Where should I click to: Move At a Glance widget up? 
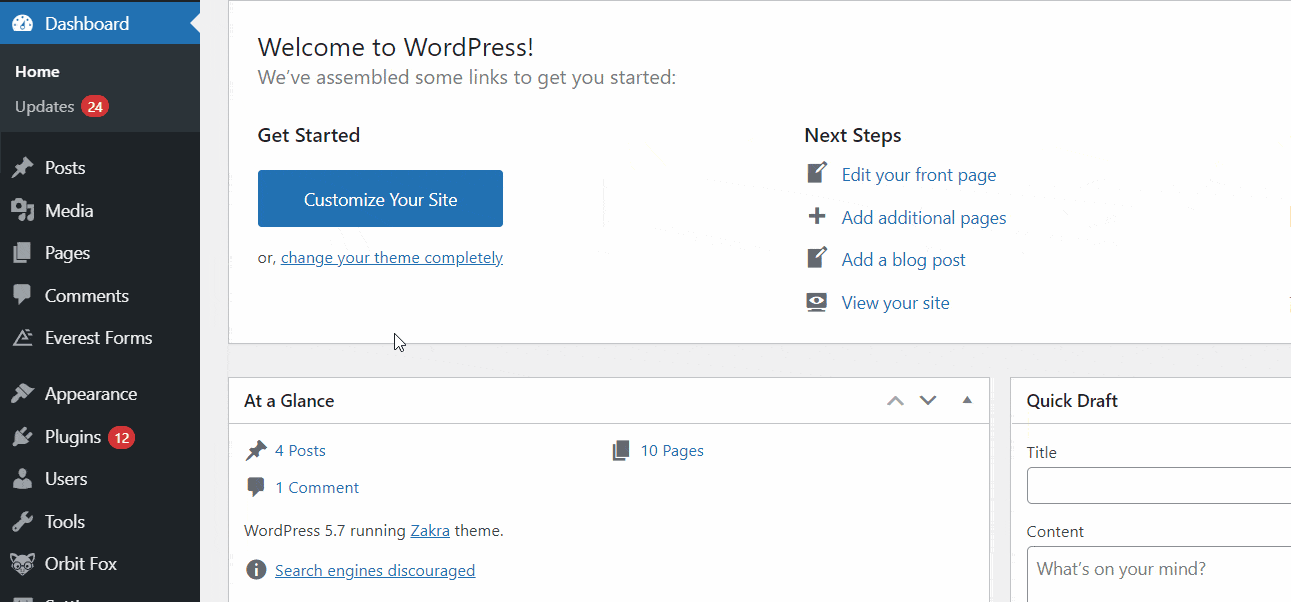point(895,401)
